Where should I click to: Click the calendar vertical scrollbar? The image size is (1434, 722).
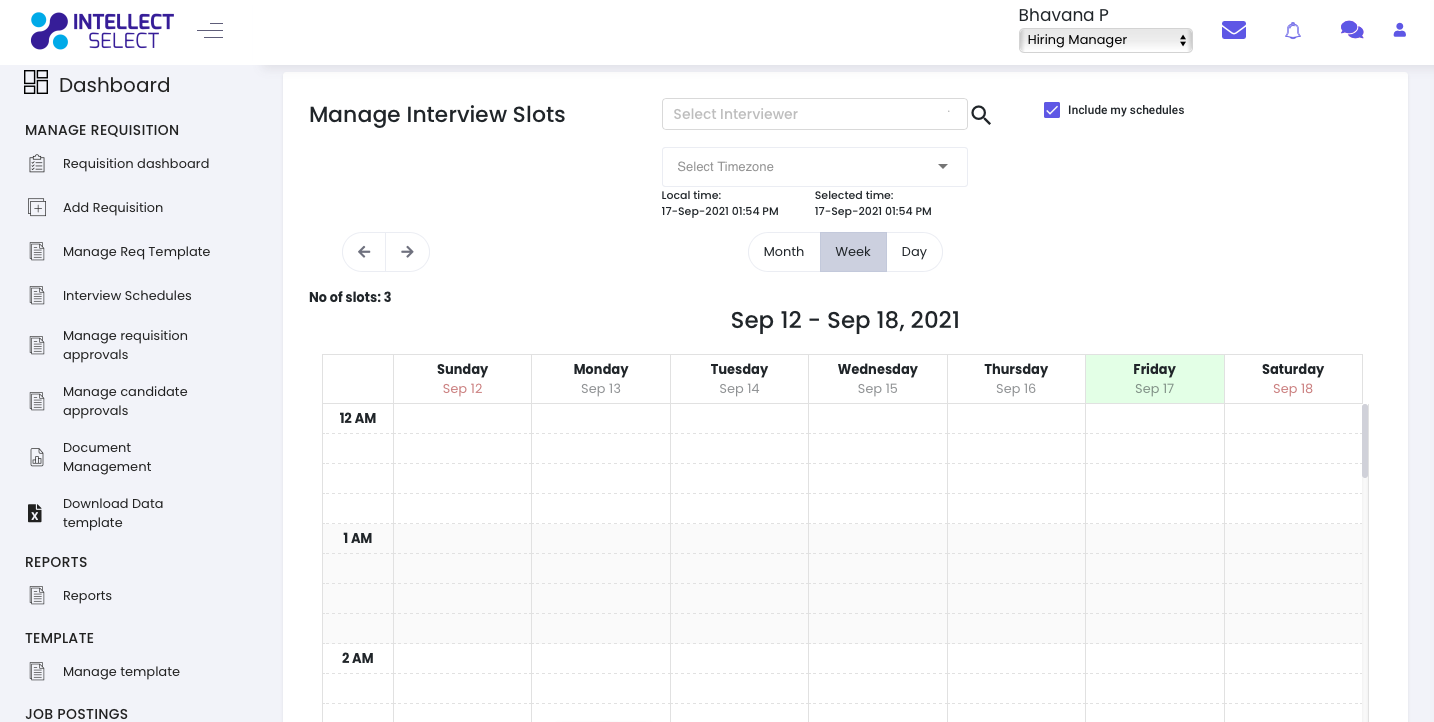click(x=1365, y=441)
